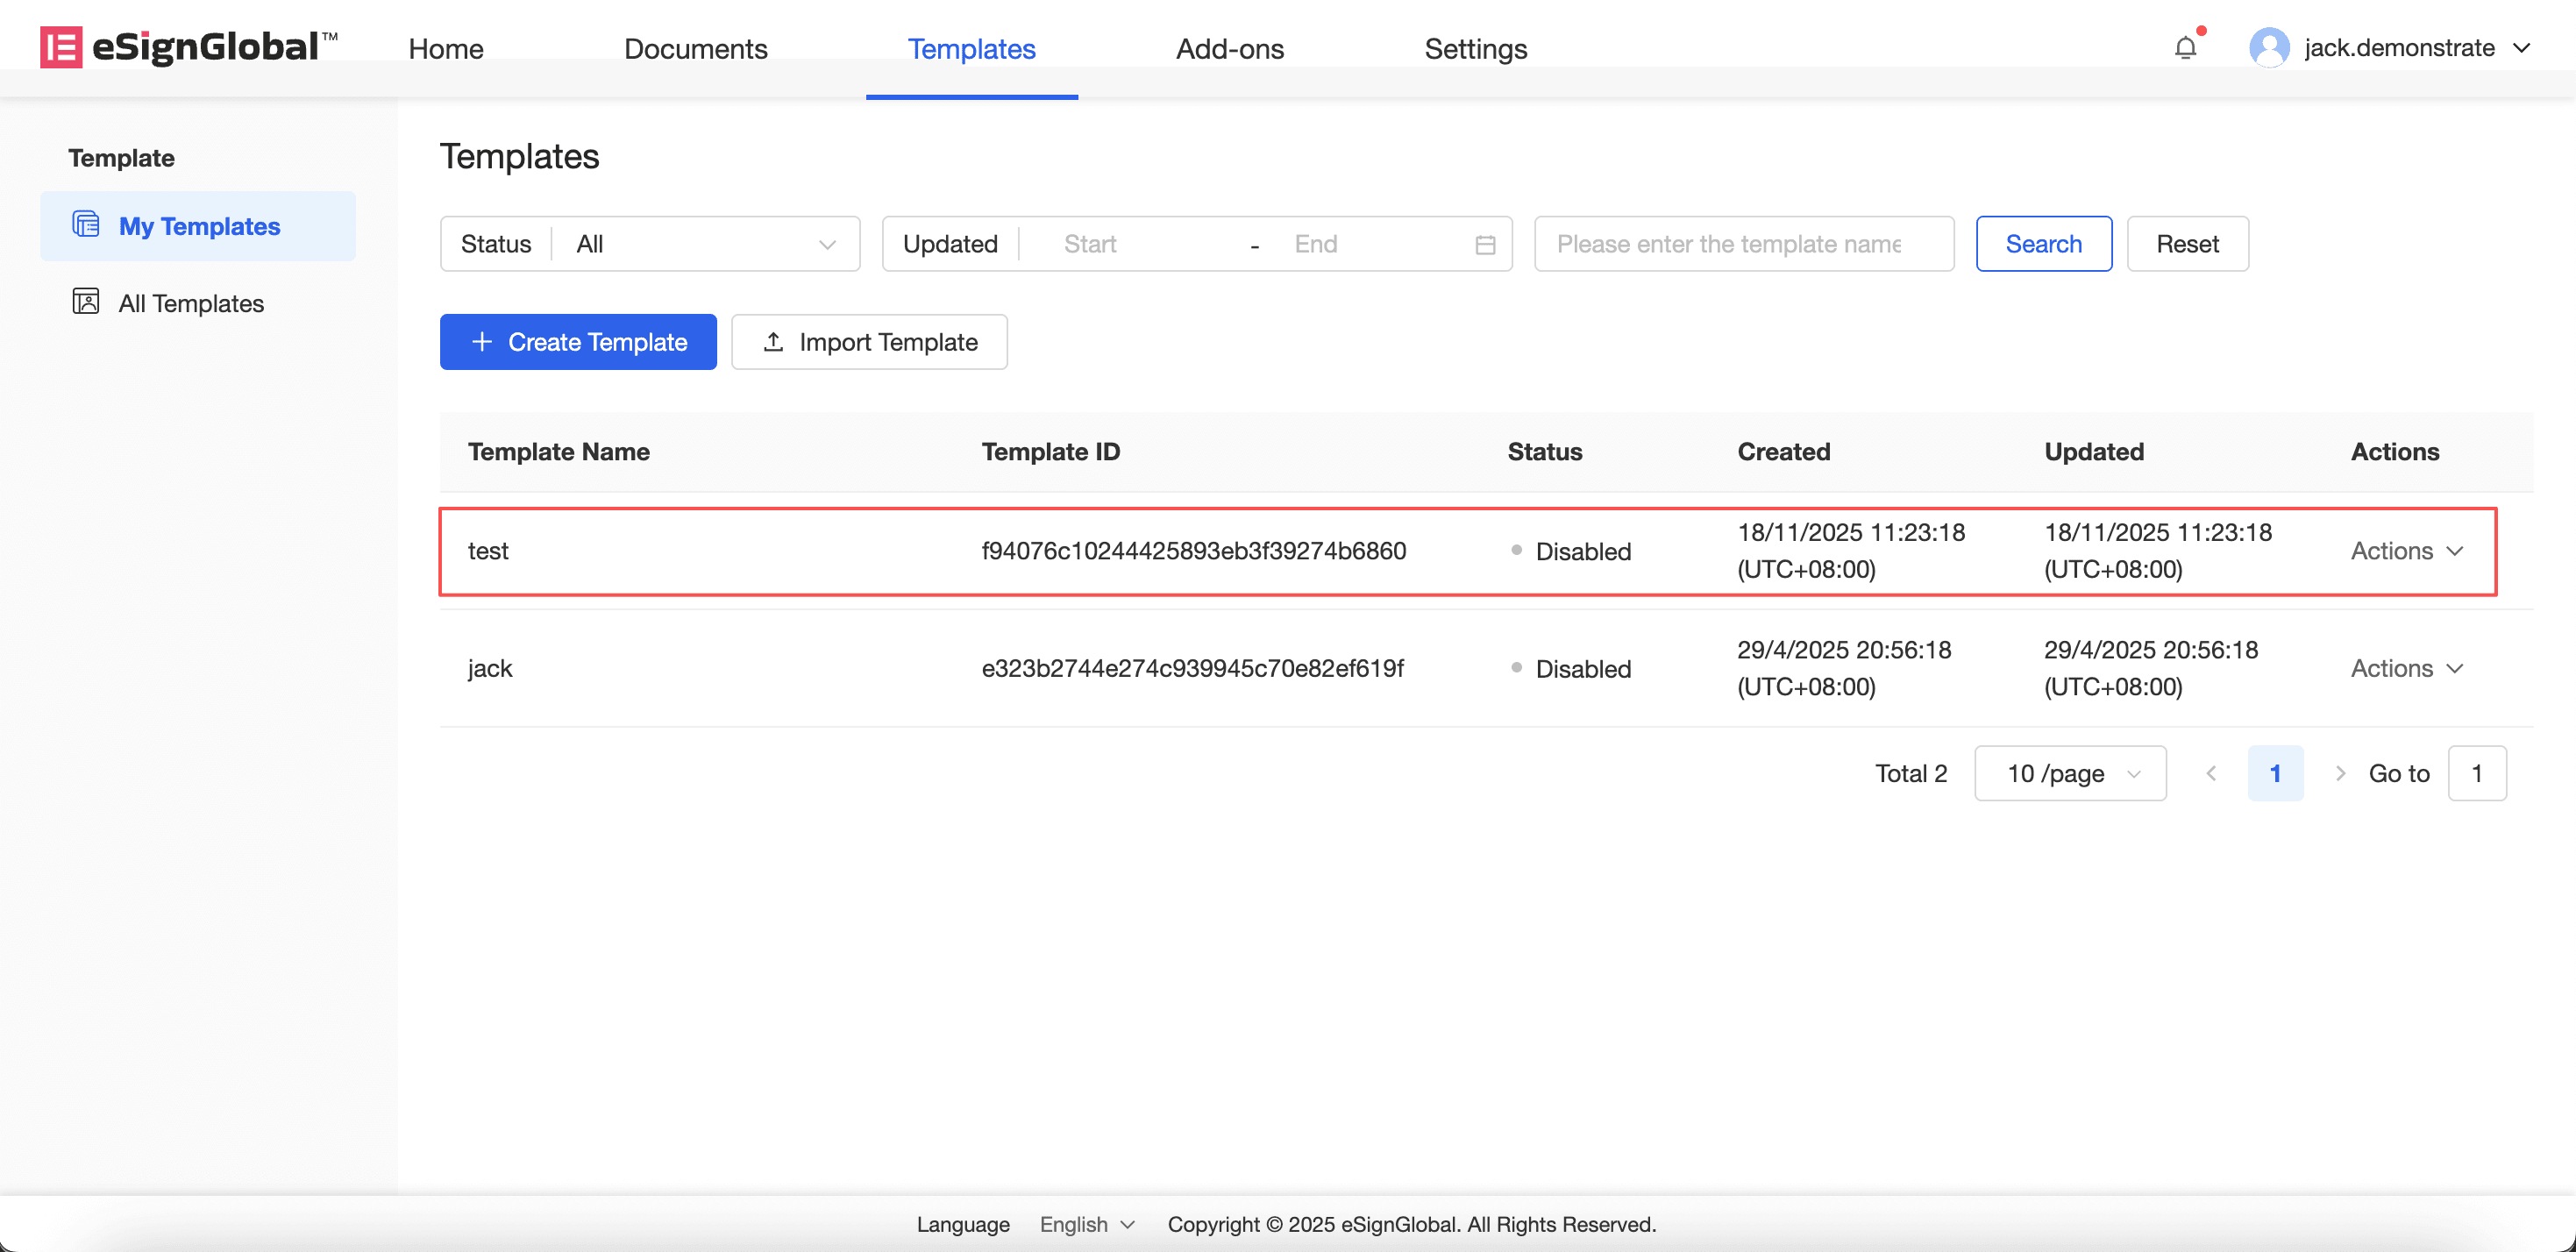
Task: Click the Import Template button
Action: tap(868, 342)
